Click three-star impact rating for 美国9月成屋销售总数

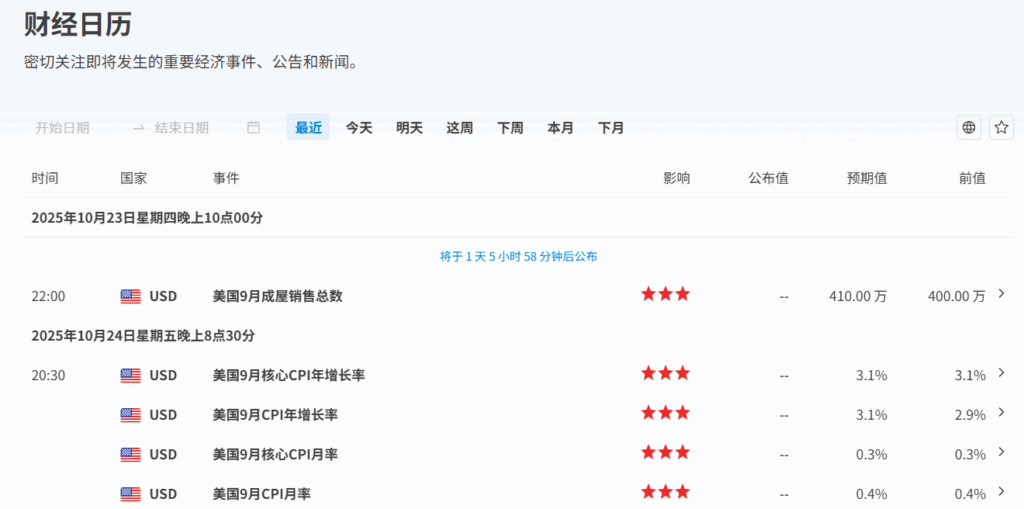click(x=665, y=294)
